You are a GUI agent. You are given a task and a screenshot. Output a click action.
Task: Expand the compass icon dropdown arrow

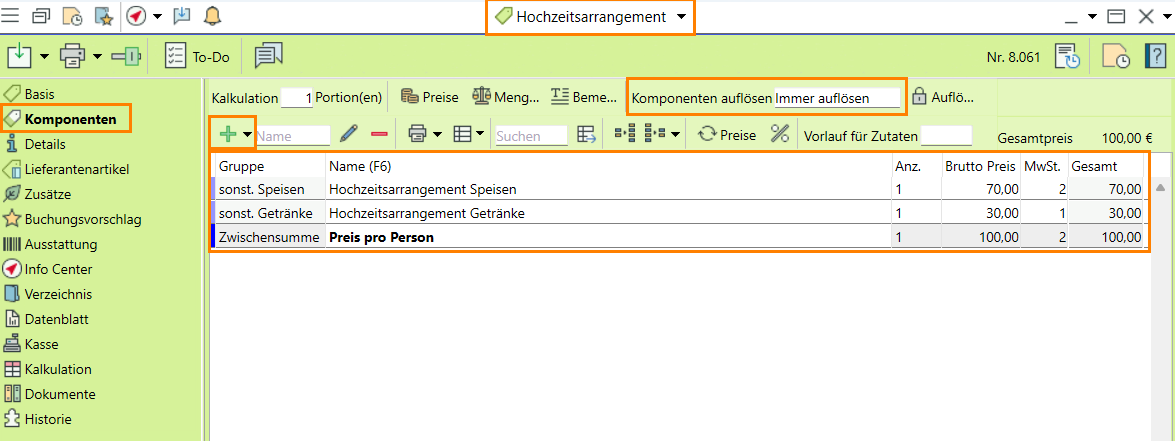tap(157, 16)
